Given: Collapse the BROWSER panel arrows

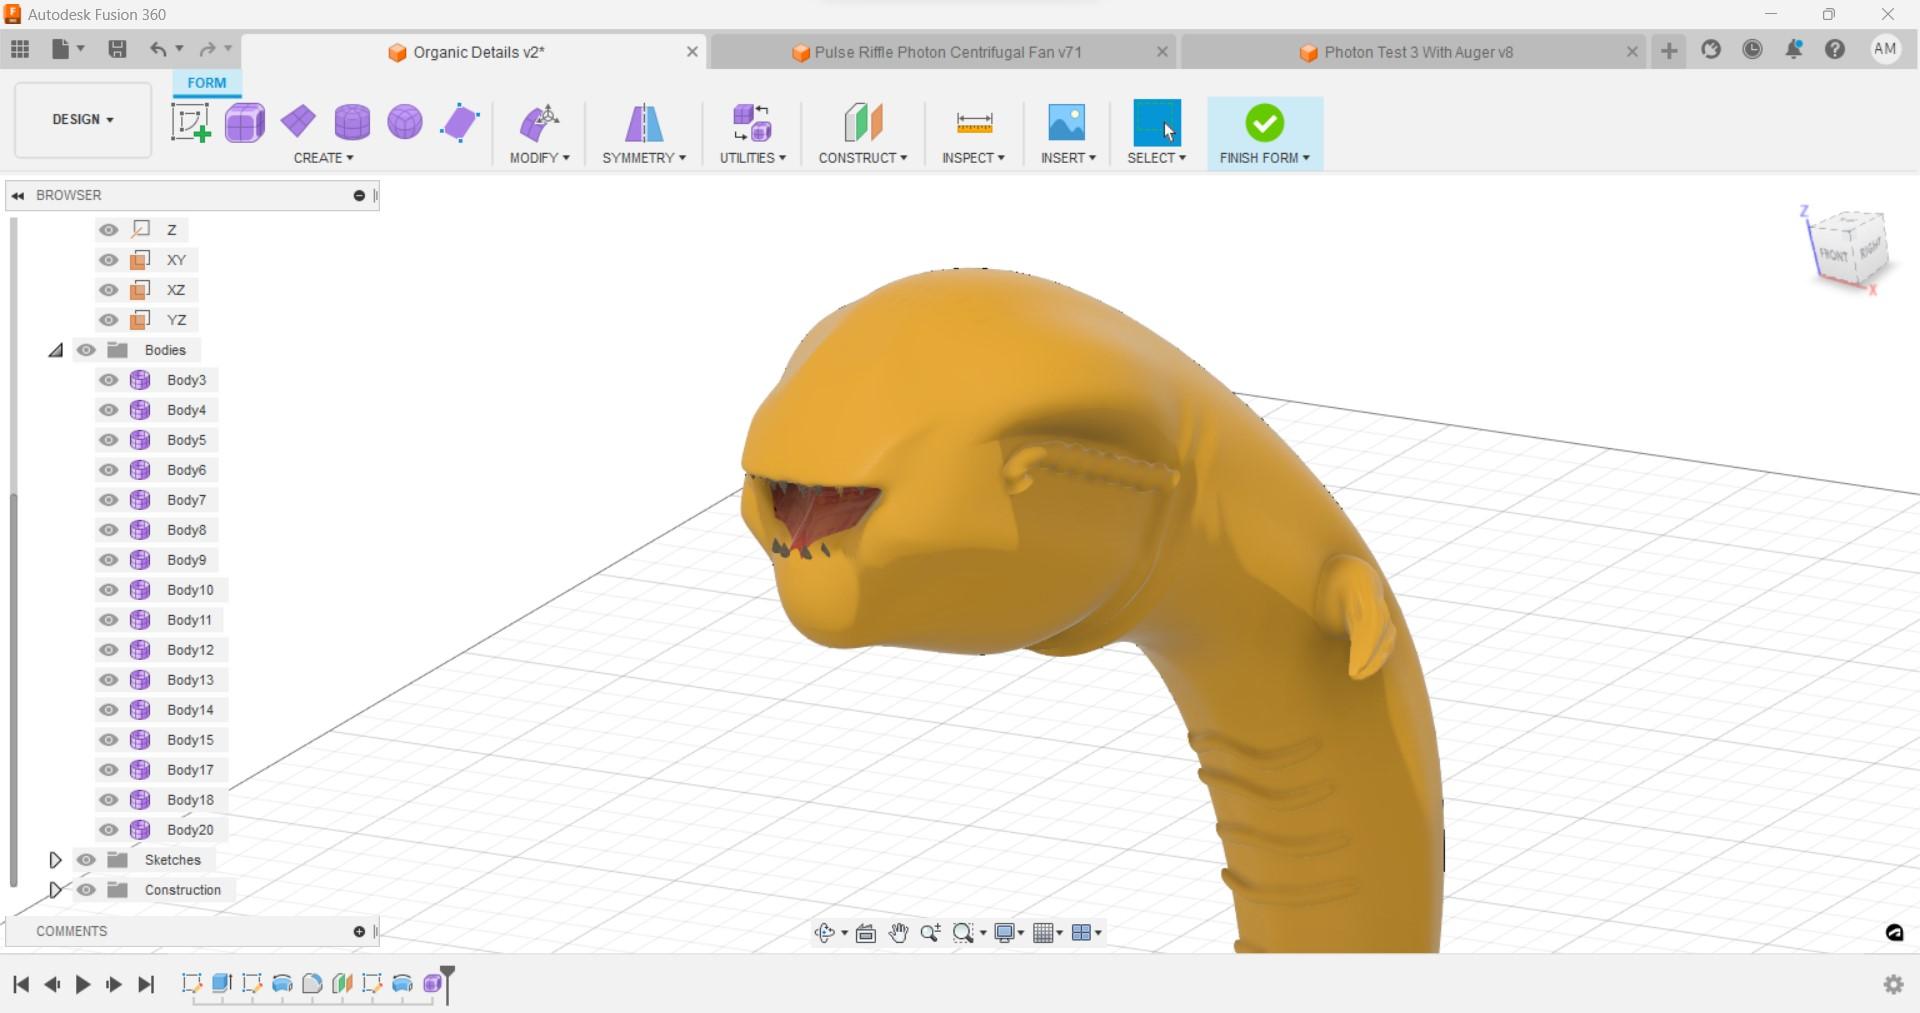Looking at the screenshot, I should tap(18, 195).
